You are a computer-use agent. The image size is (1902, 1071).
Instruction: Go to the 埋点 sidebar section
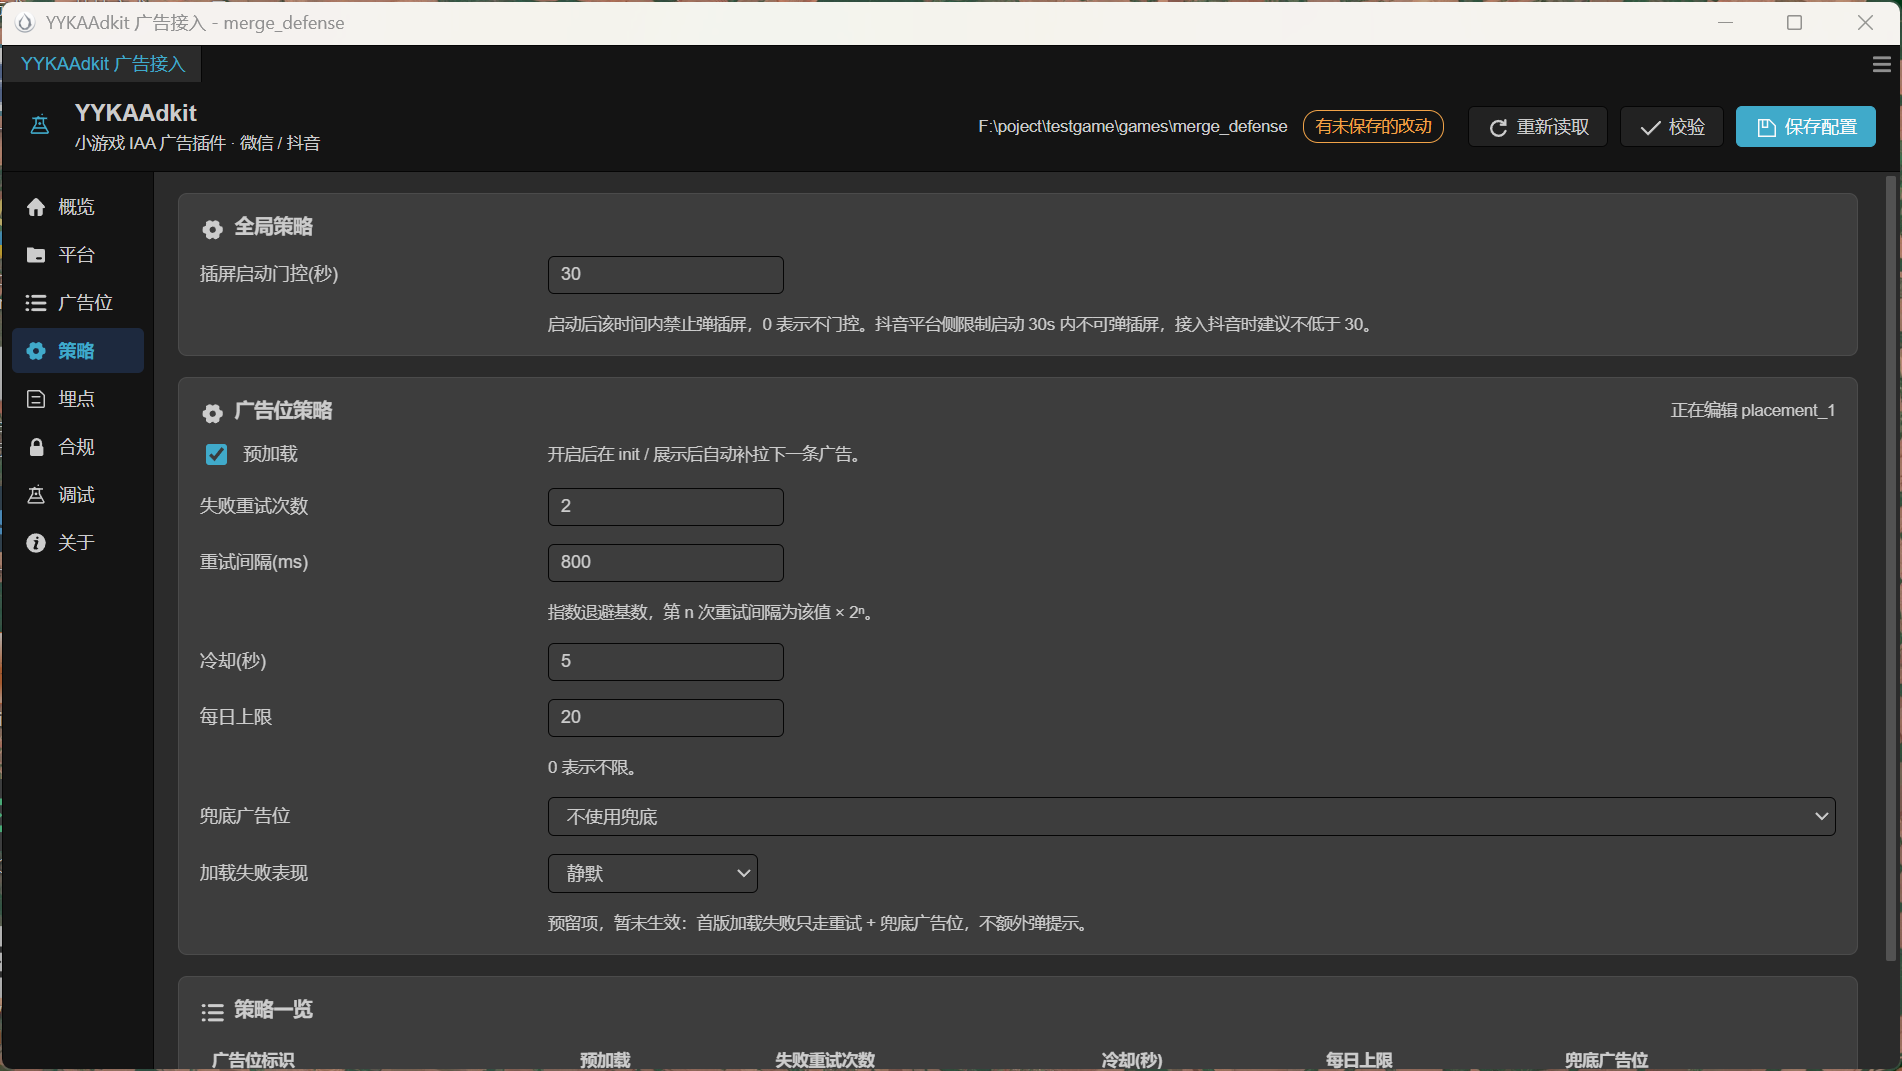tap(78, 399)
